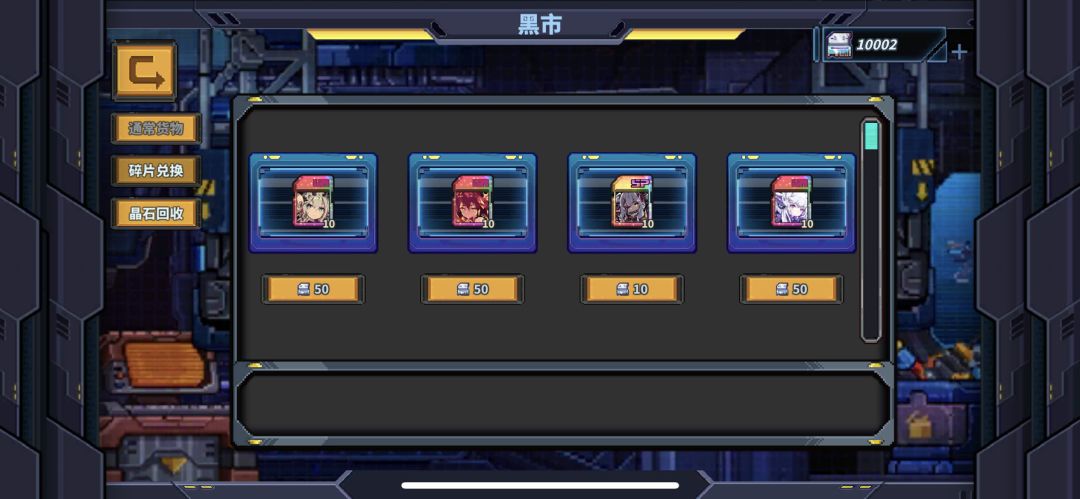Switch to the 碎片兑换 tab
Image resolution: width=1080 pixels, height=499 pixels.
156,171
